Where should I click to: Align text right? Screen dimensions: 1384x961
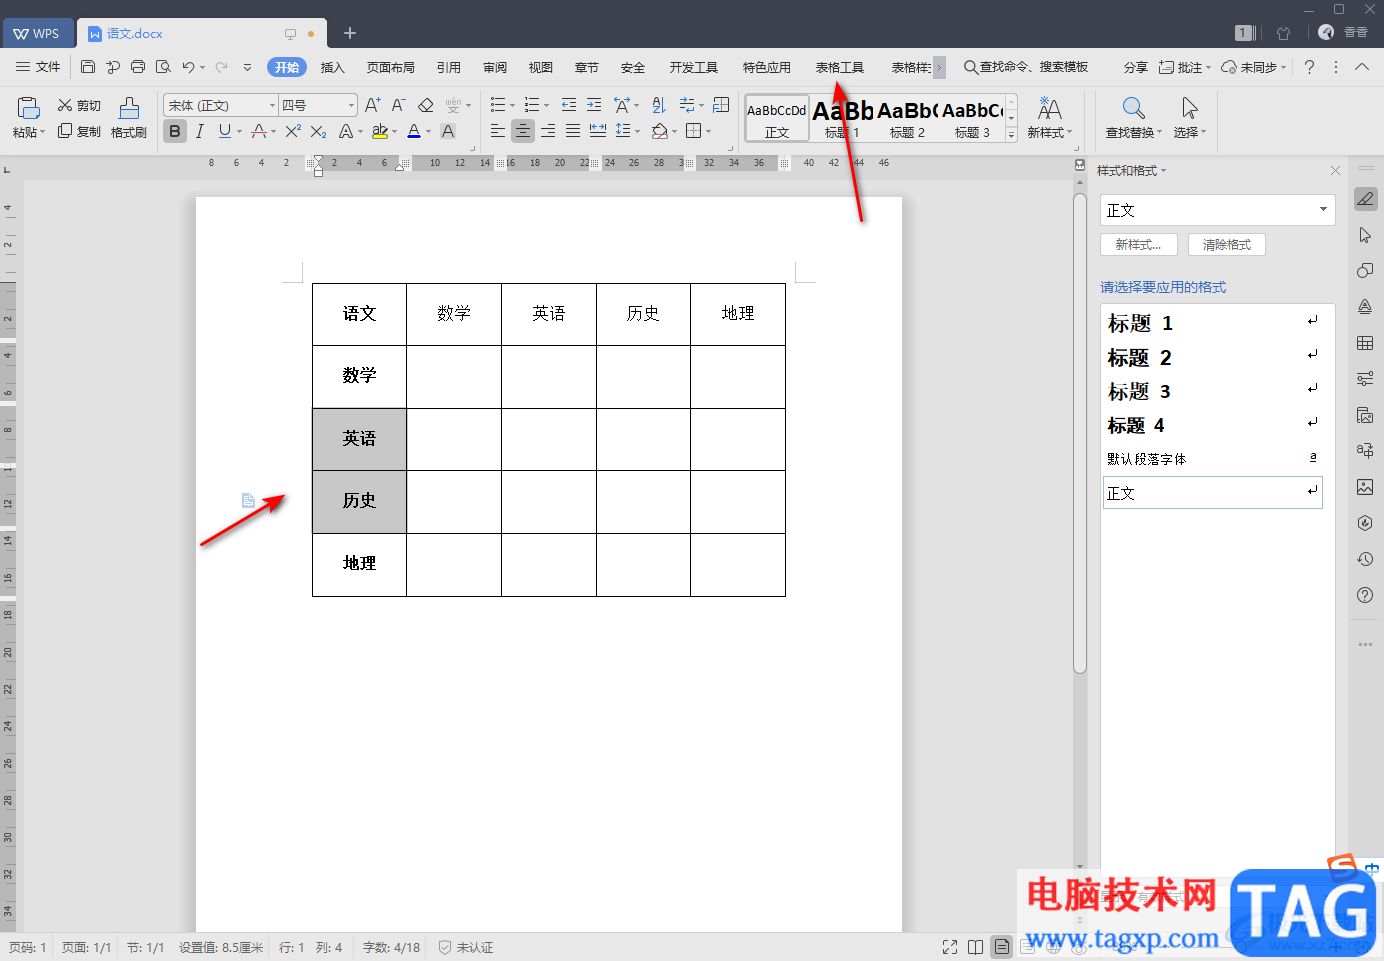548,131
